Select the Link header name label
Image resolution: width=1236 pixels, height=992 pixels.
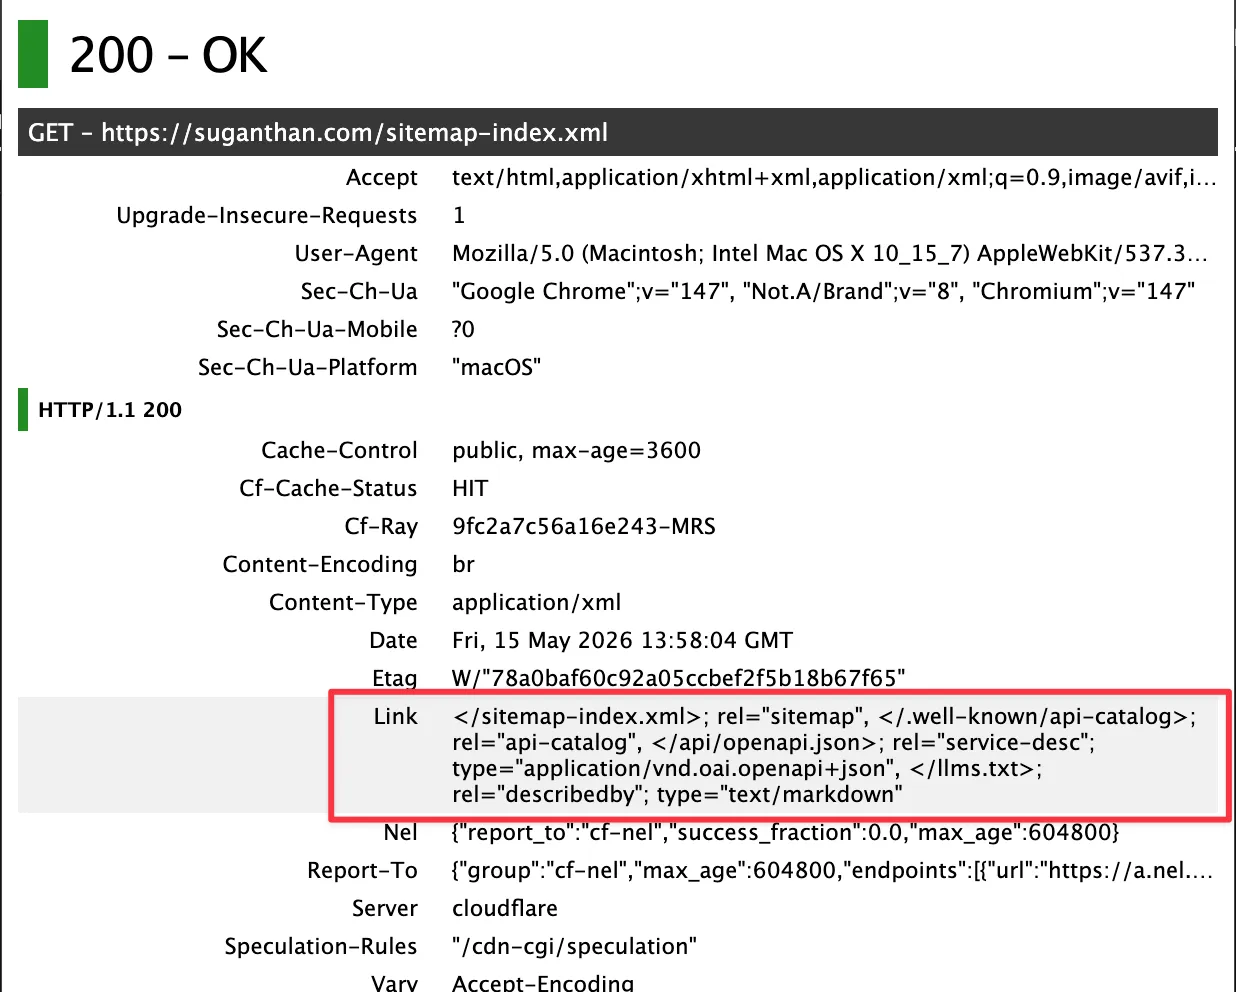click(395, 717)
